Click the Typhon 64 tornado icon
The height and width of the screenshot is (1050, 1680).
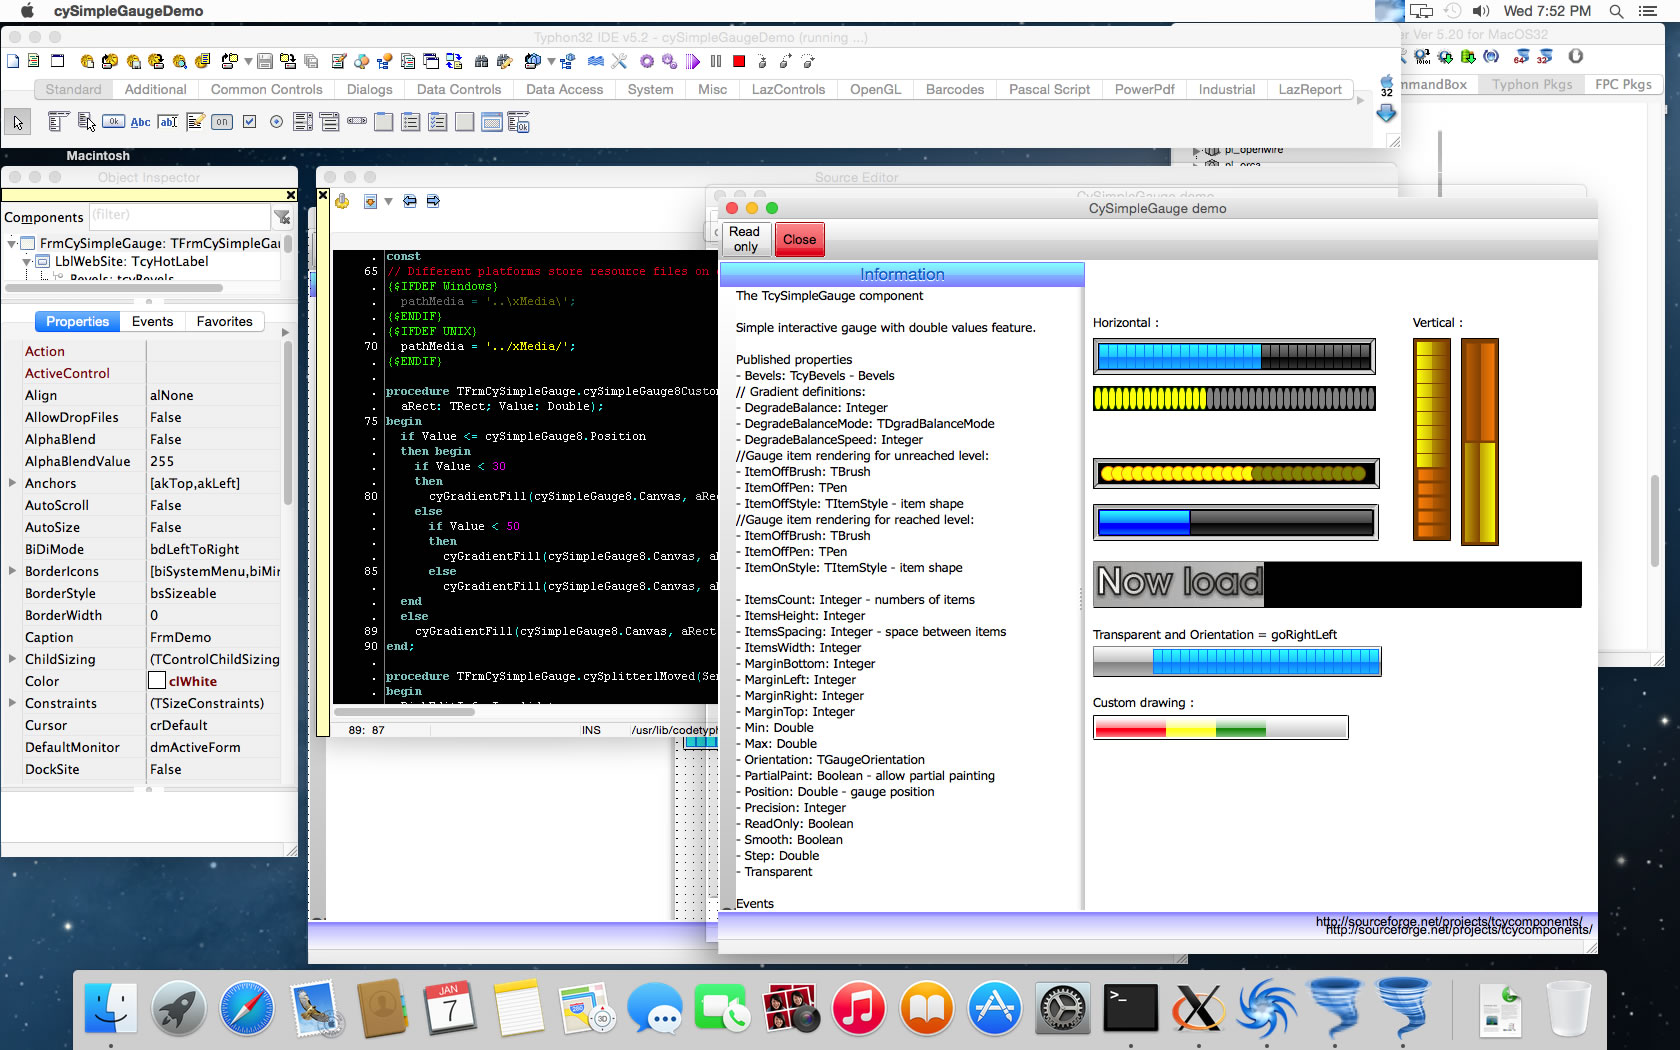coord(1521,57)
